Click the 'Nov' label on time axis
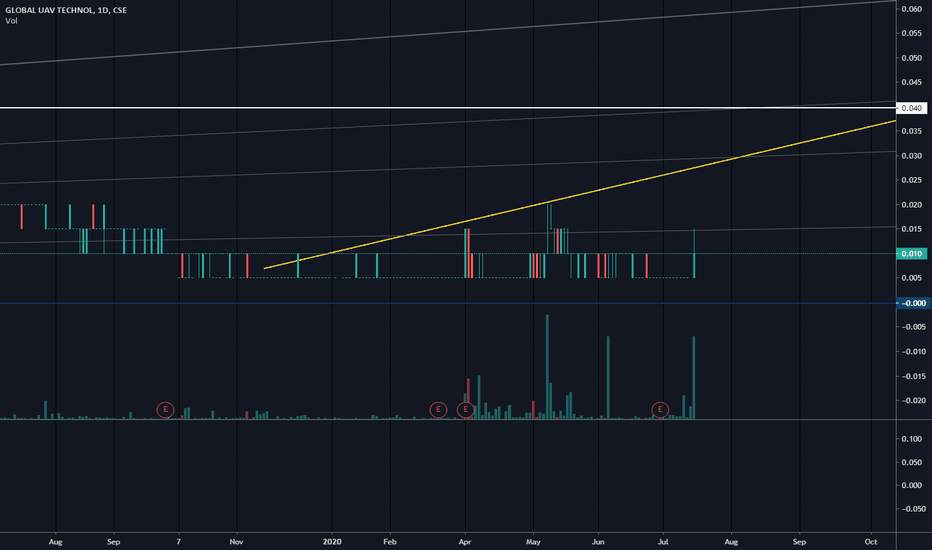This screenshot has width=932, height=550. (x=237, y=542)
